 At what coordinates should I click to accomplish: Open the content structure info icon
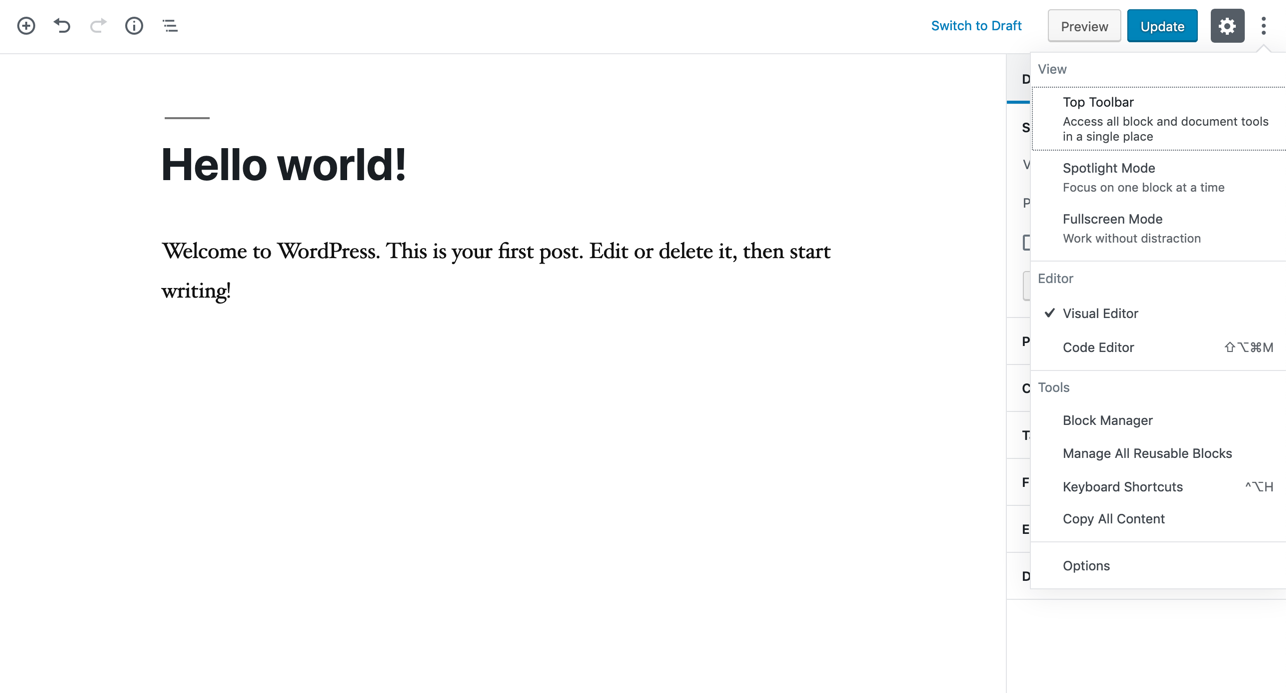[134, 26]
